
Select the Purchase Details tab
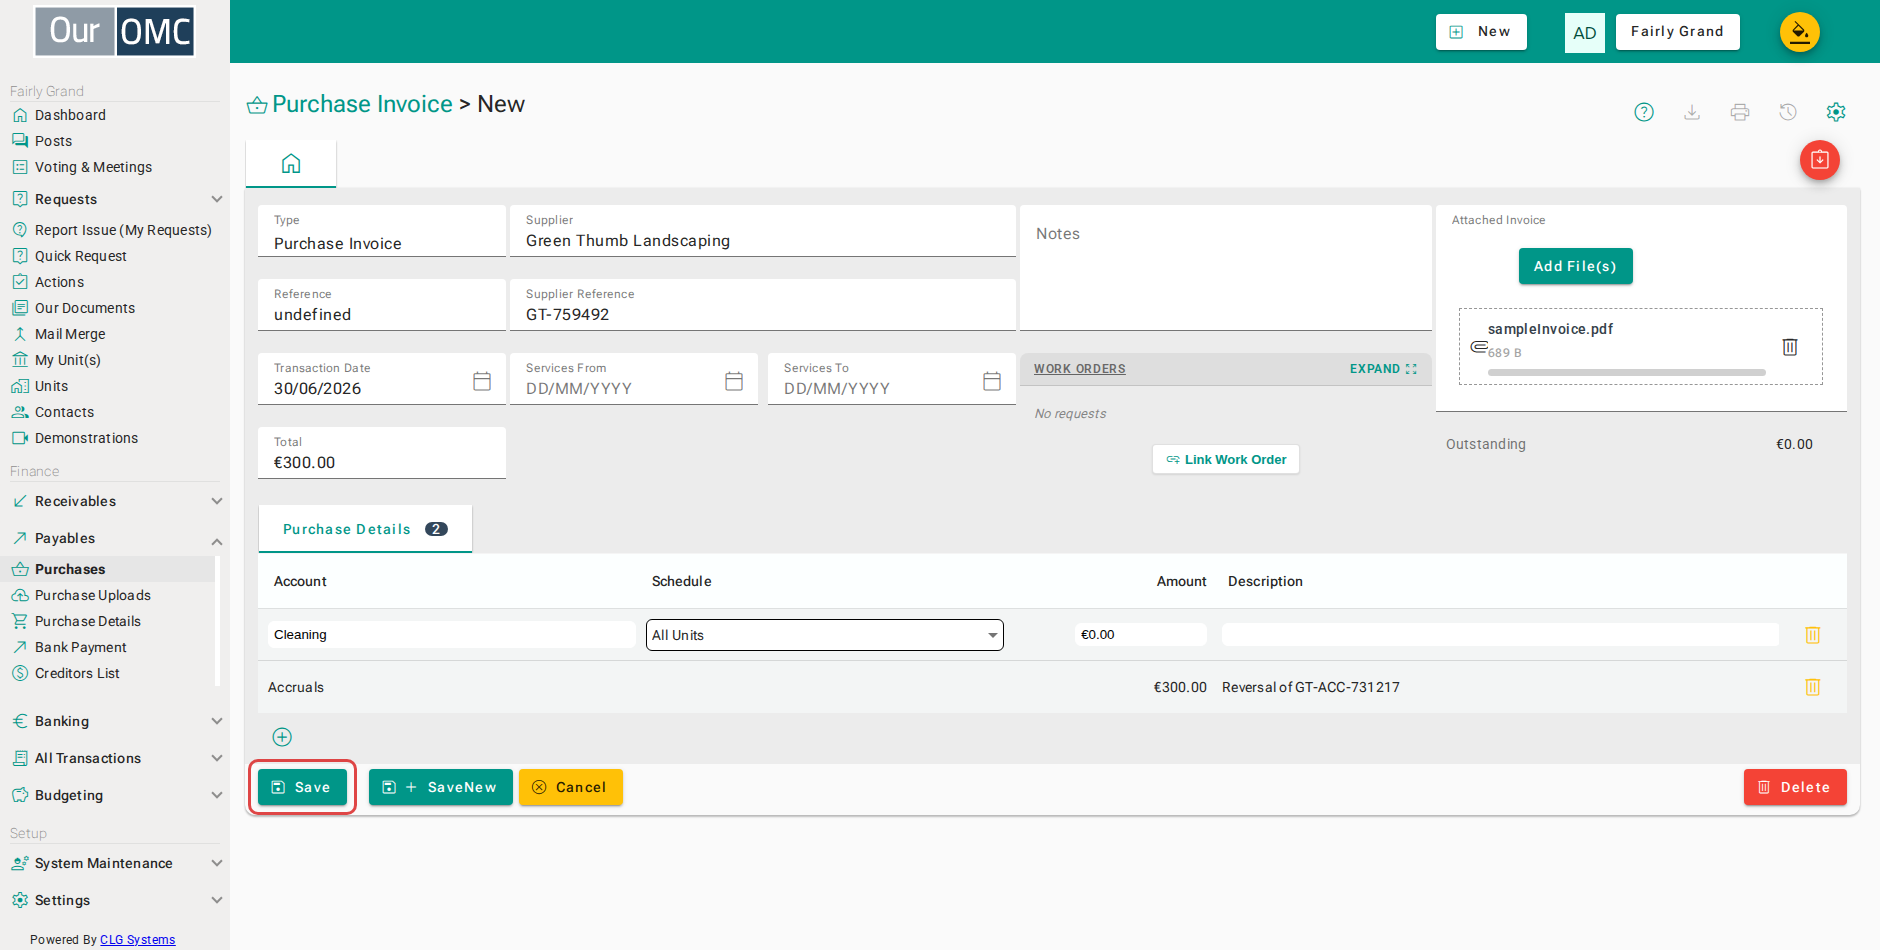(365, 529)
